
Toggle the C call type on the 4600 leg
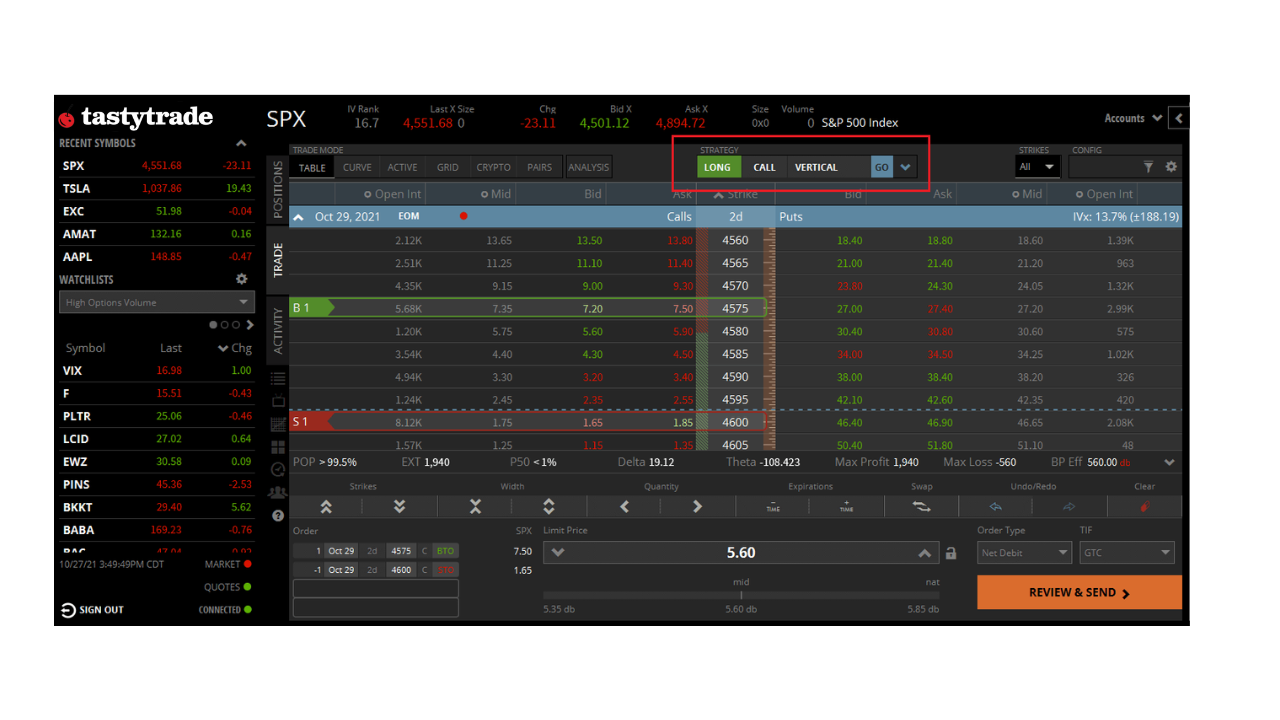tap(424, 570)
